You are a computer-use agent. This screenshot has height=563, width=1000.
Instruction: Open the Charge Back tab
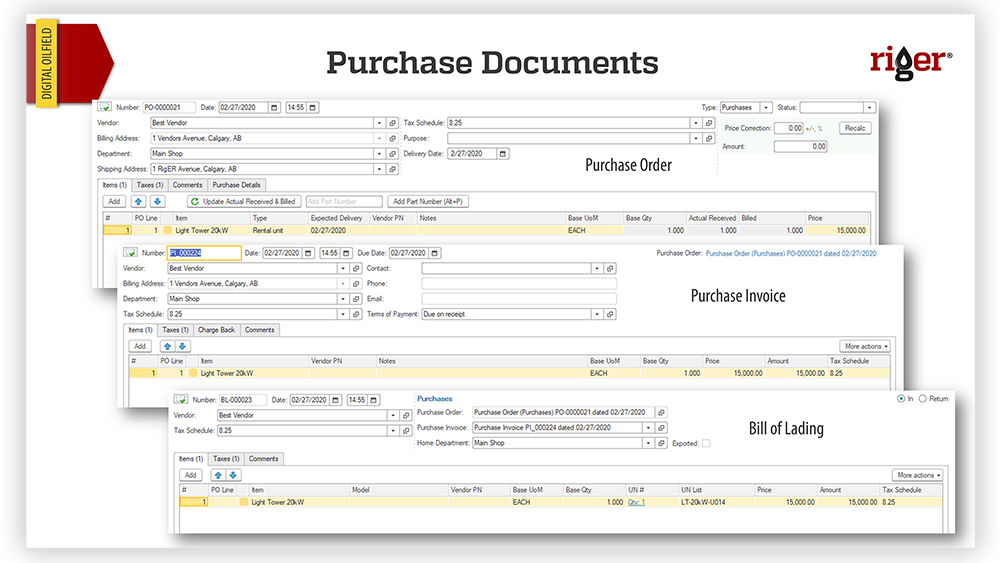tap(216, 329)
